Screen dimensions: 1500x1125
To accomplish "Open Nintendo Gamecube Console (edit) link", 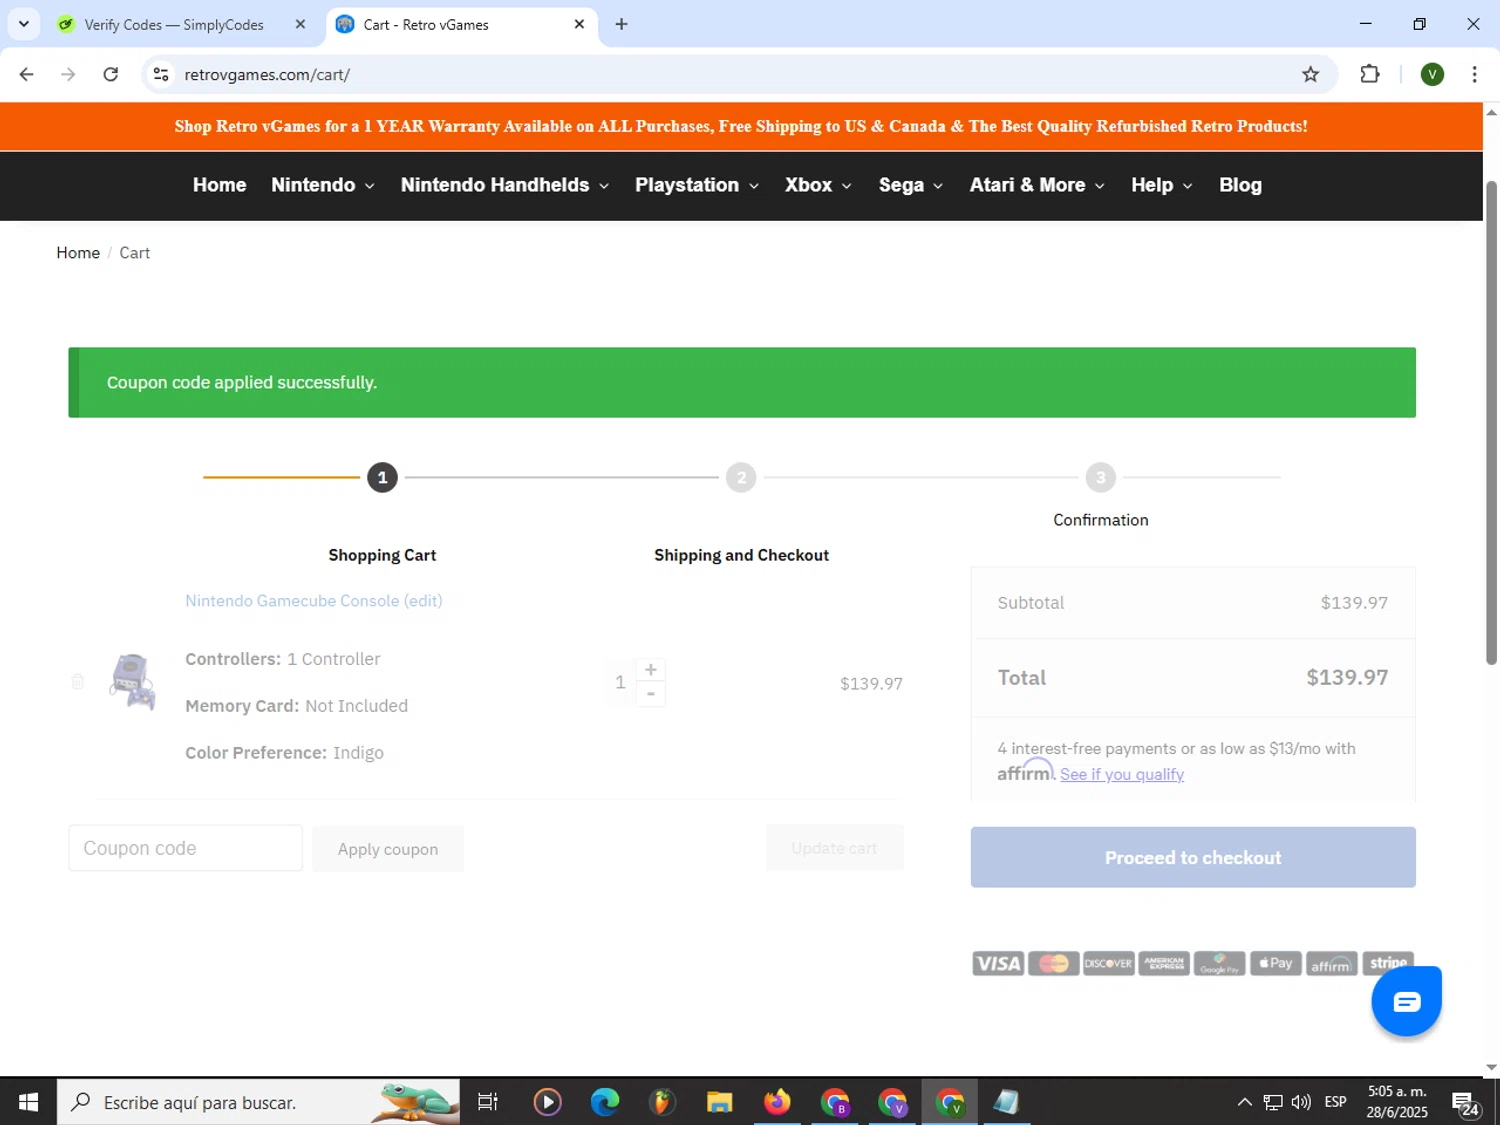I will pos(314,601).
